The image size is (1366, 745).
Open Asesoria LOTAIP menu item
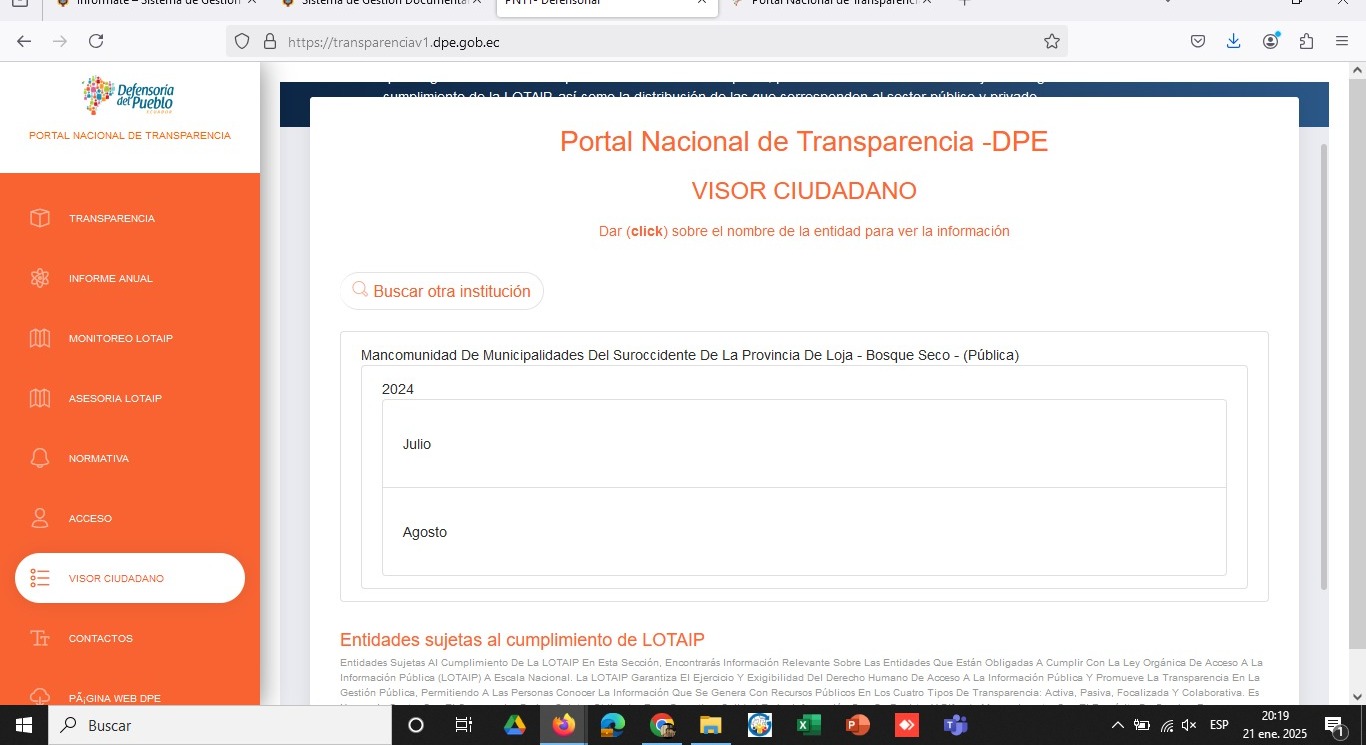coord(115,398)
